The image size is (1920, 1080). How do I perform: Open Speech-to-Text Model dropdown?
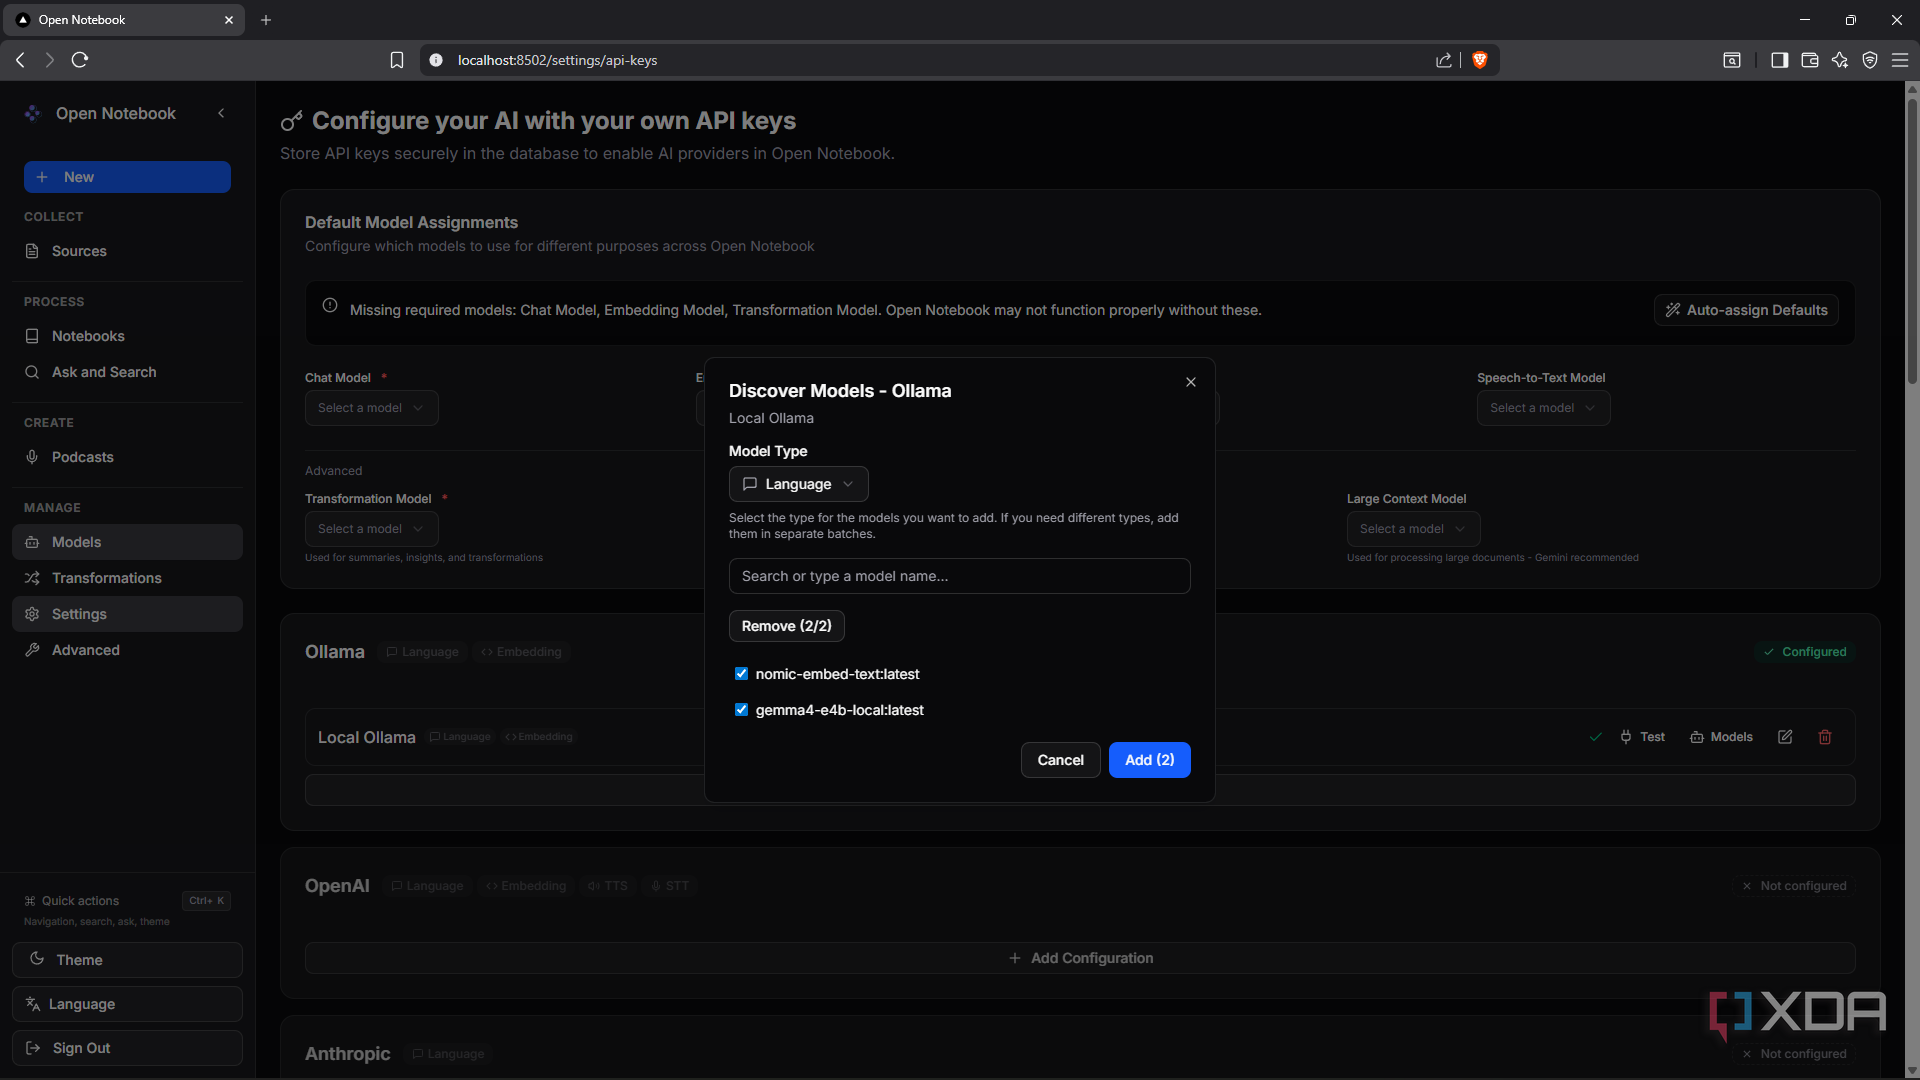1543,408
